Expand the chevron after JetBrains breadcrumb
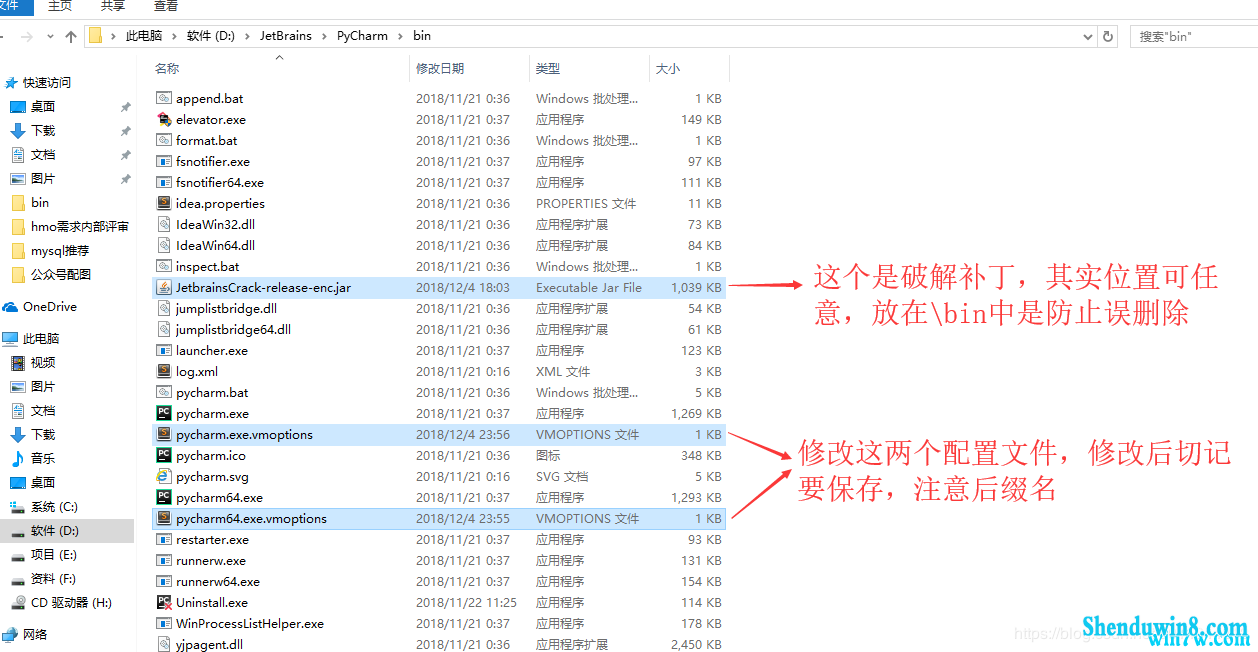The width and height of the screenshot is (1258, 652). tap(324, 36)
